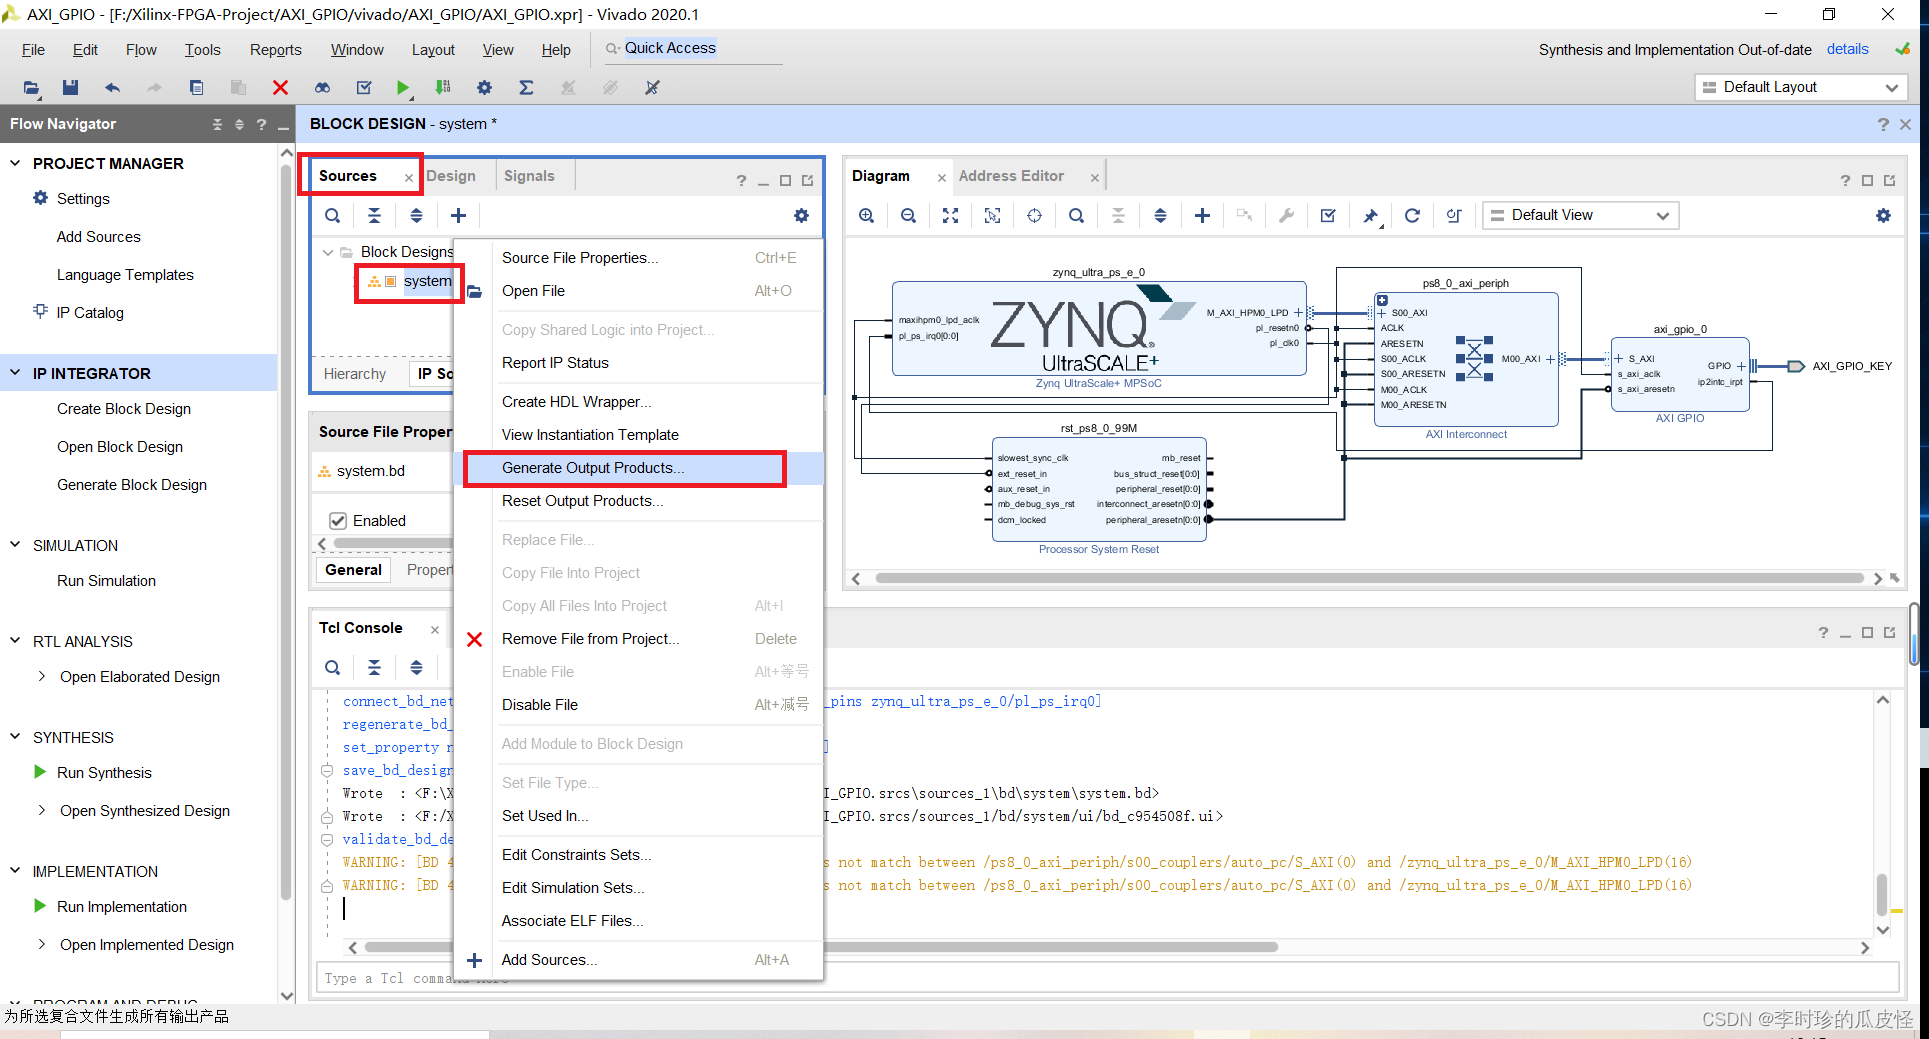Search in the Sources panel
1929x1039 pixels.
(x=333, y=216)
